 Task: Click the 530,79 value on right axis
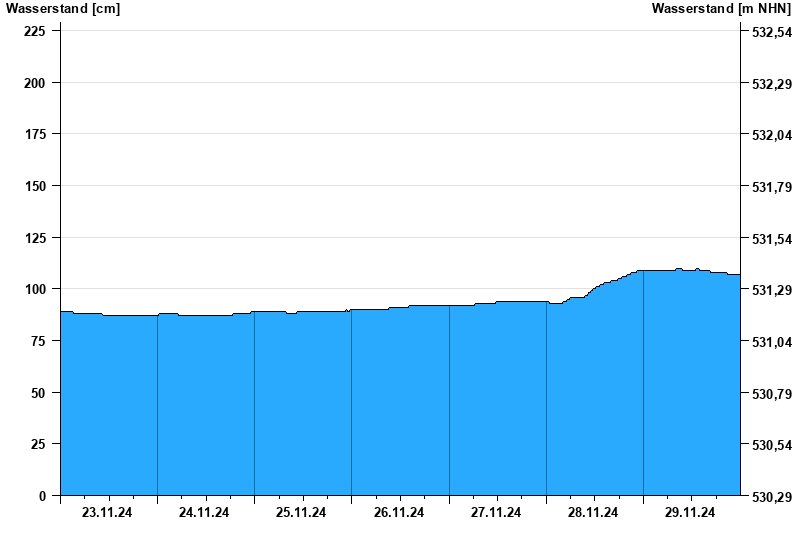point(772,394)
